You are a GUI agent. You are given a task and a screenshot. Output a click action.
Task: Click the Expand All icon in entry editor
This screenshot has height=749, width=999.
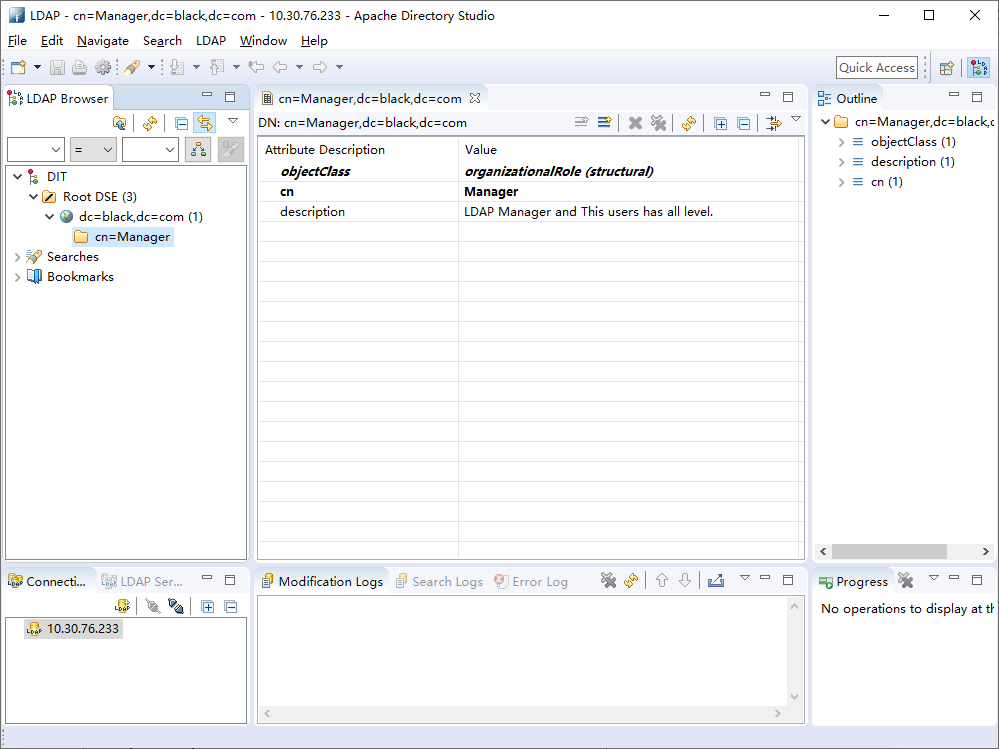(721, 124)
